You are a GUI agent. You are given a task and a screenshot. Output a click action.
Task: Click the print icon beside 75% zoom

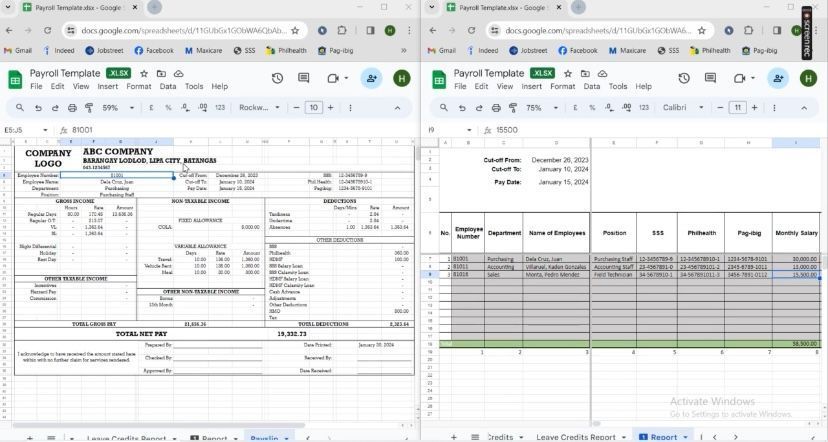497,108
